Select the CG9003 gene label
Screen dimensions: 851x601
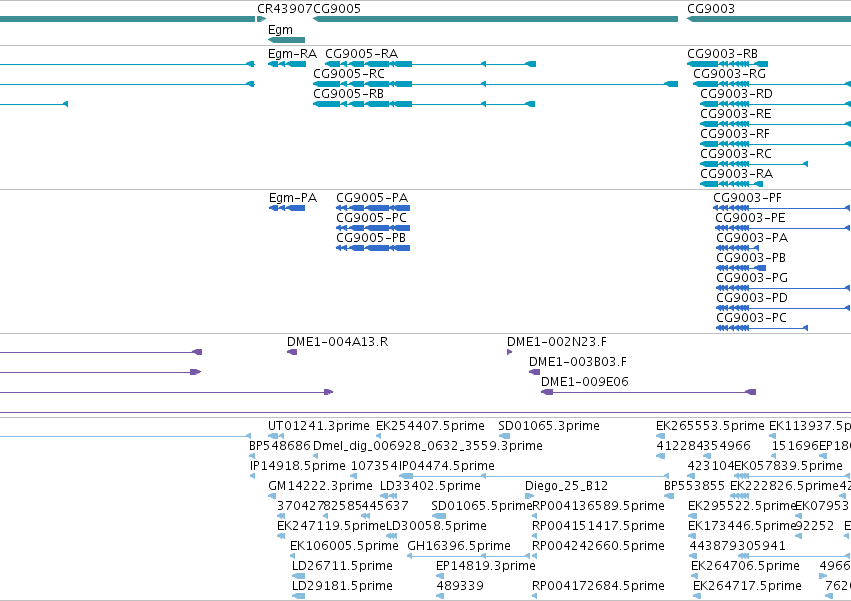tap(711, 9)
